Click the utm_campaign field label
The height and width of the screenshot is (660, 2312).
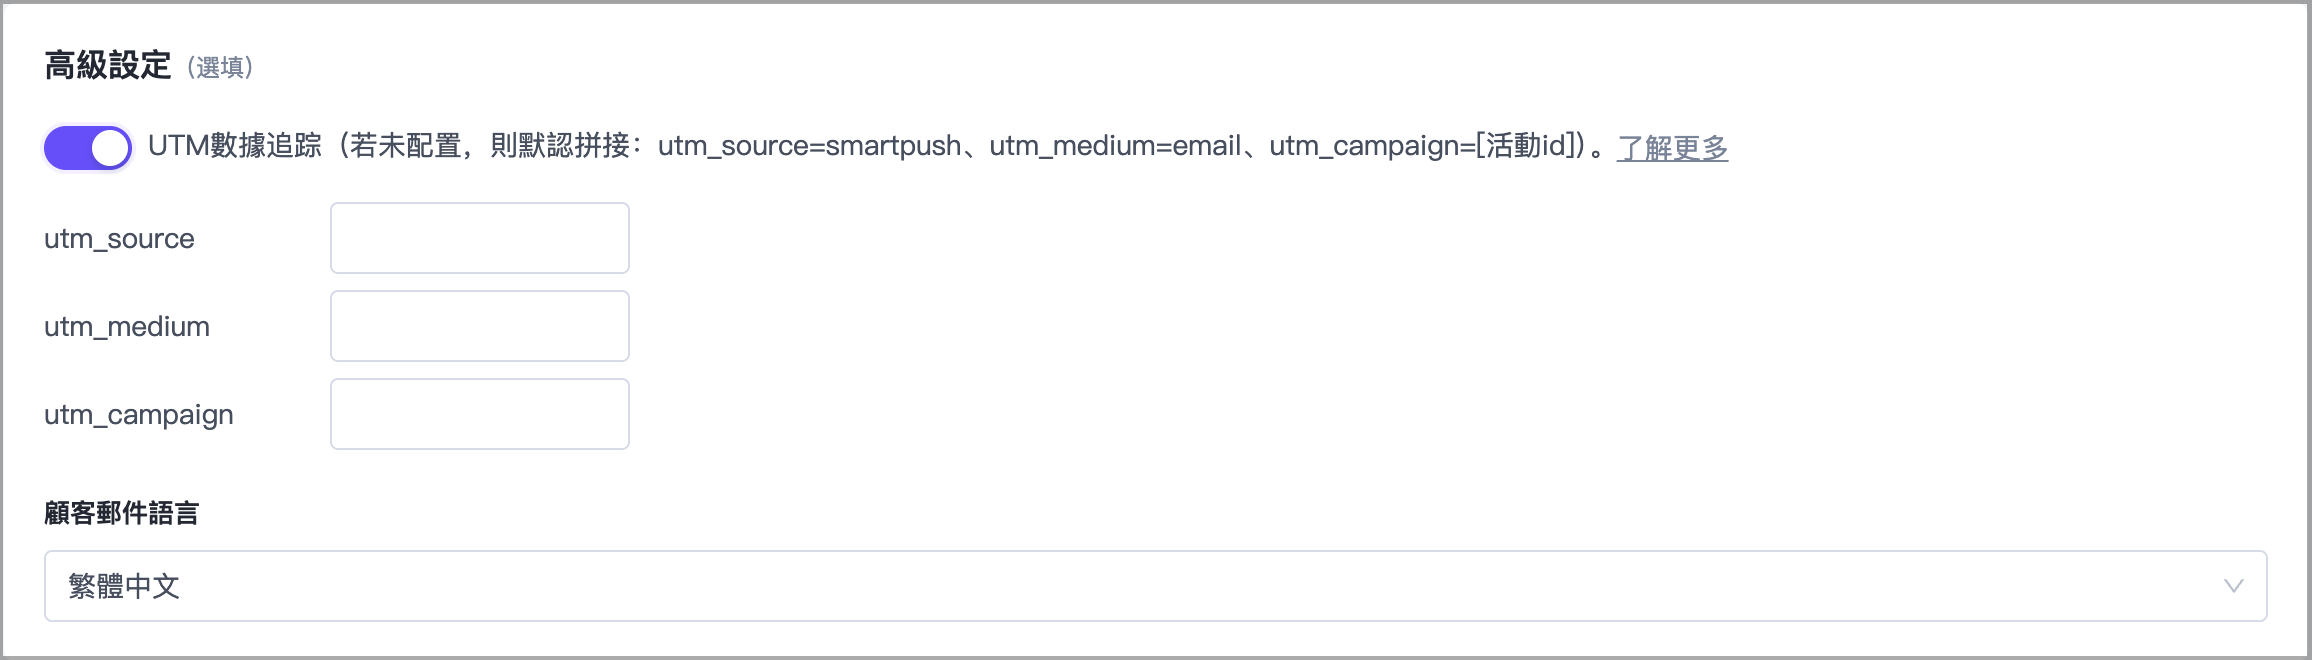coord(139,415)
